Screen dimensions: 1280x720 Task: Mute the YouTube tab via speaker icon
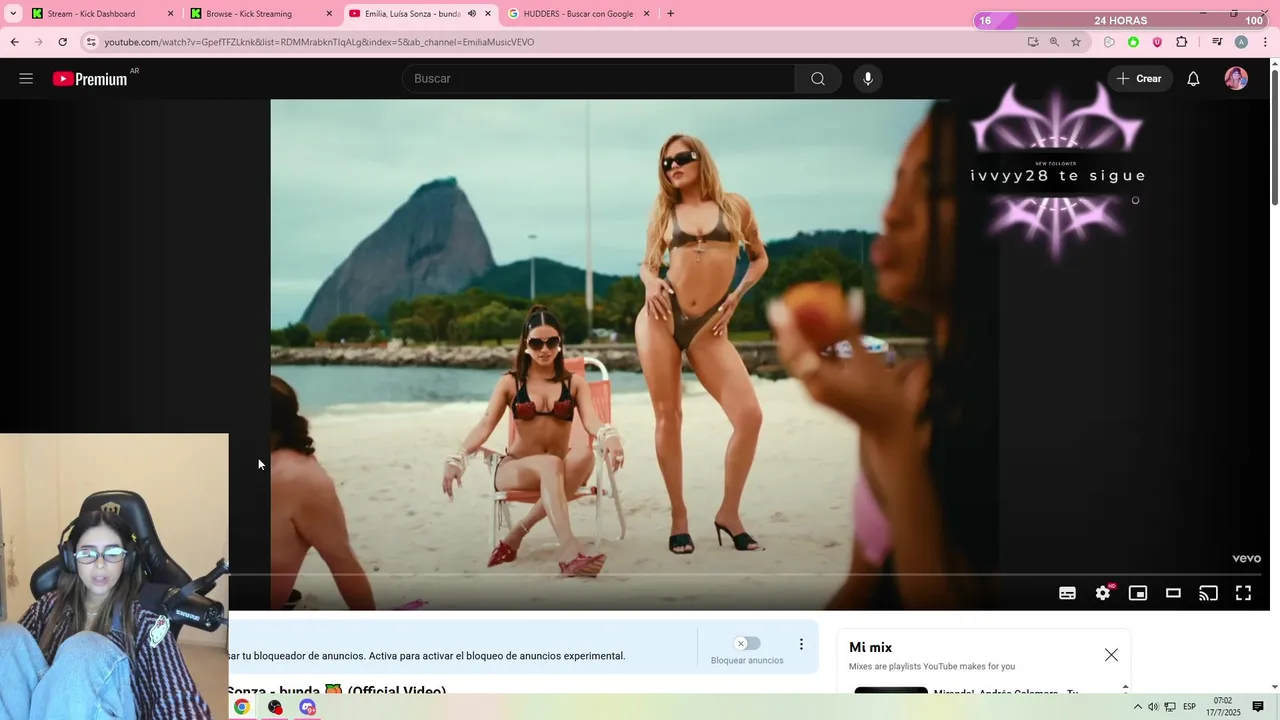[x=472, y=14]
